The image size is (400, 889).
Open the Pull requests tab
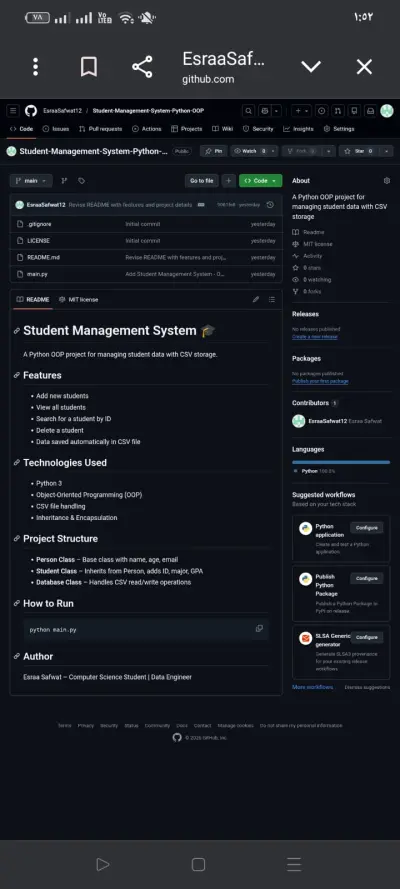coord(100,129)
